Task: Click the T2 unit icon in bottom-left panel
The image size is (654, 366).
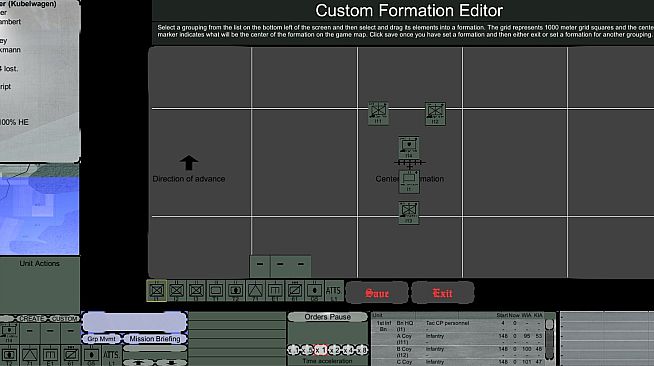Action: coord(9,355)
